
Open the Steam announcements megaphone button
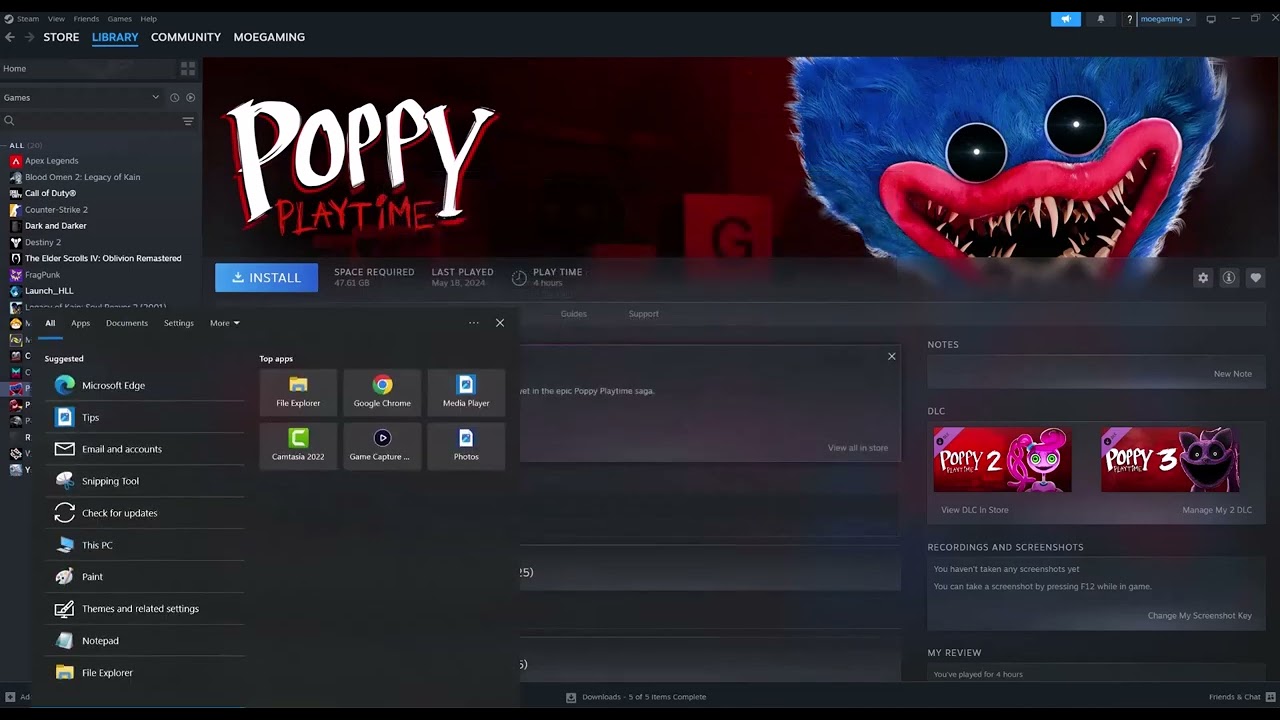tap(1066, 19)
